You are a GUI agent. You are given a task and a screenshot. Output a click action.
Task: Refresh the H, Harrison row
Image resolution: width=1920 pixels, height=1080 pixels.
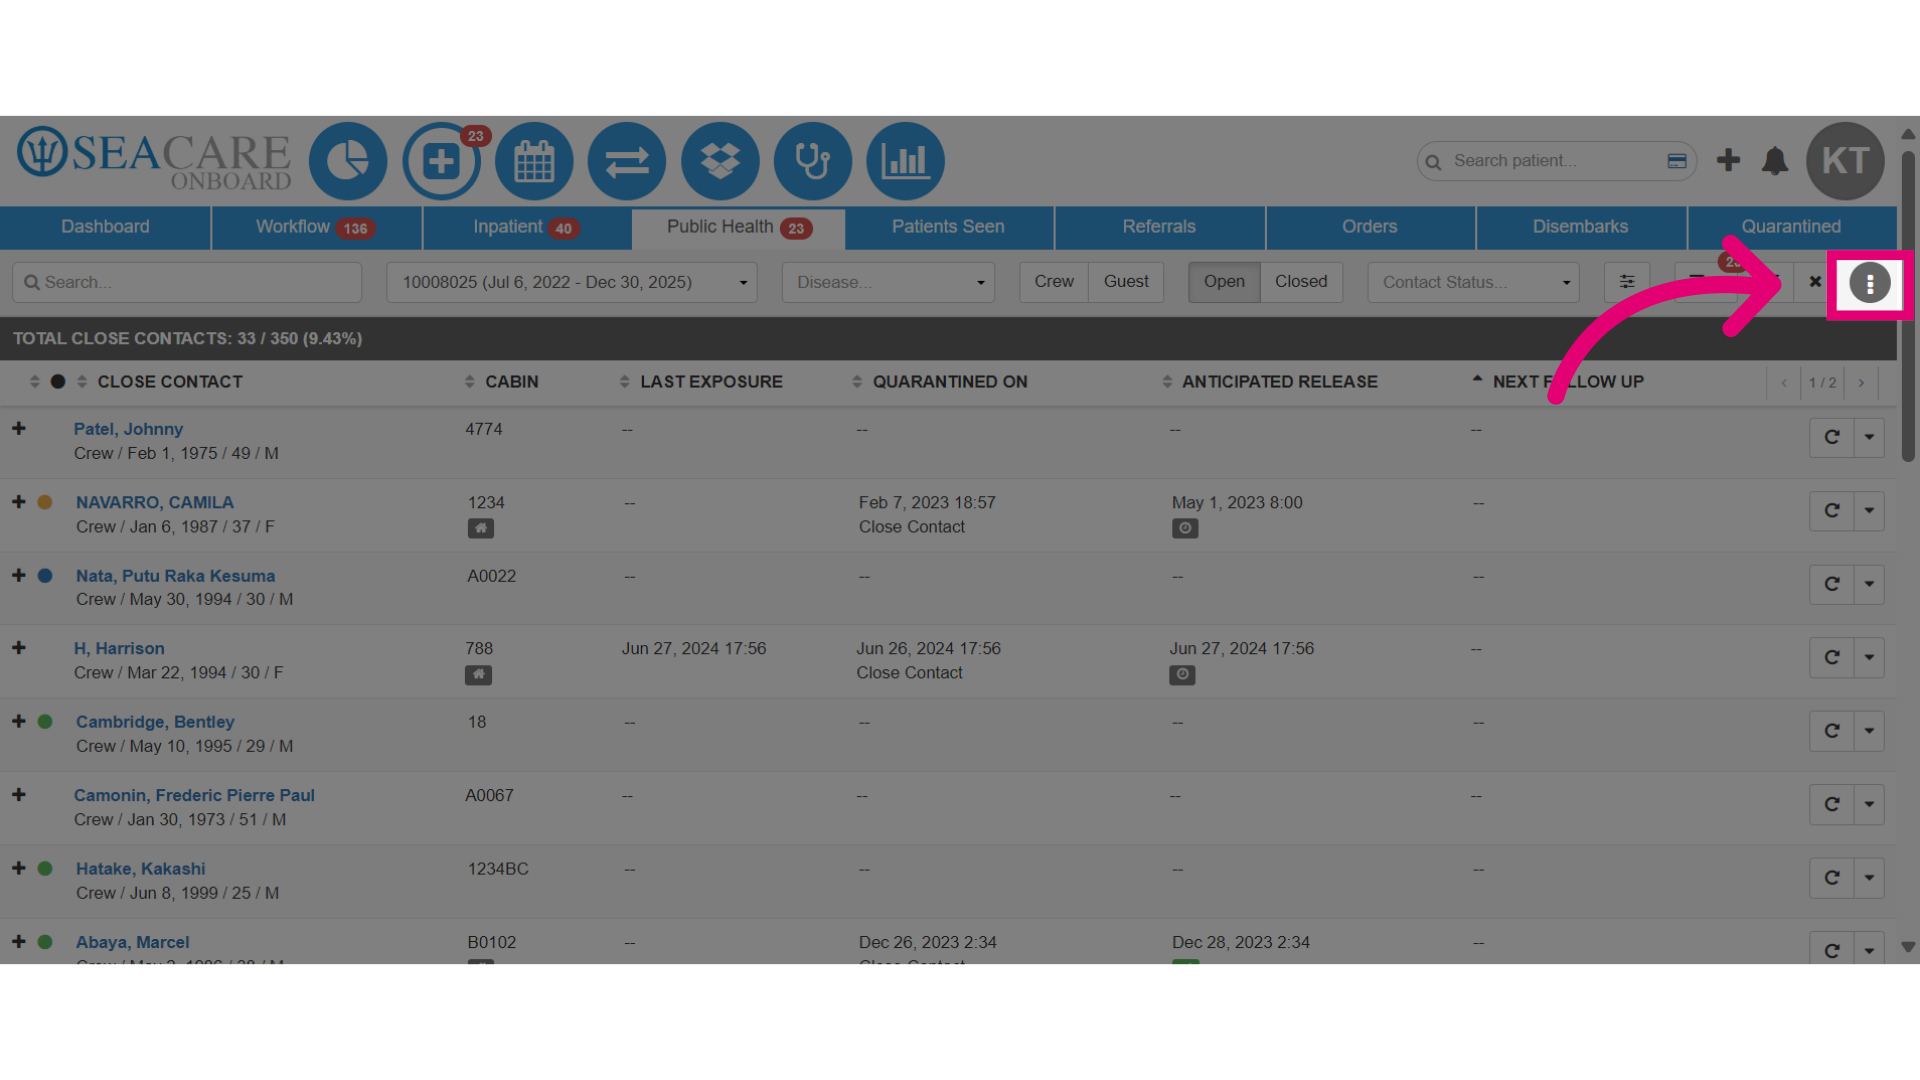(1832, 658)
